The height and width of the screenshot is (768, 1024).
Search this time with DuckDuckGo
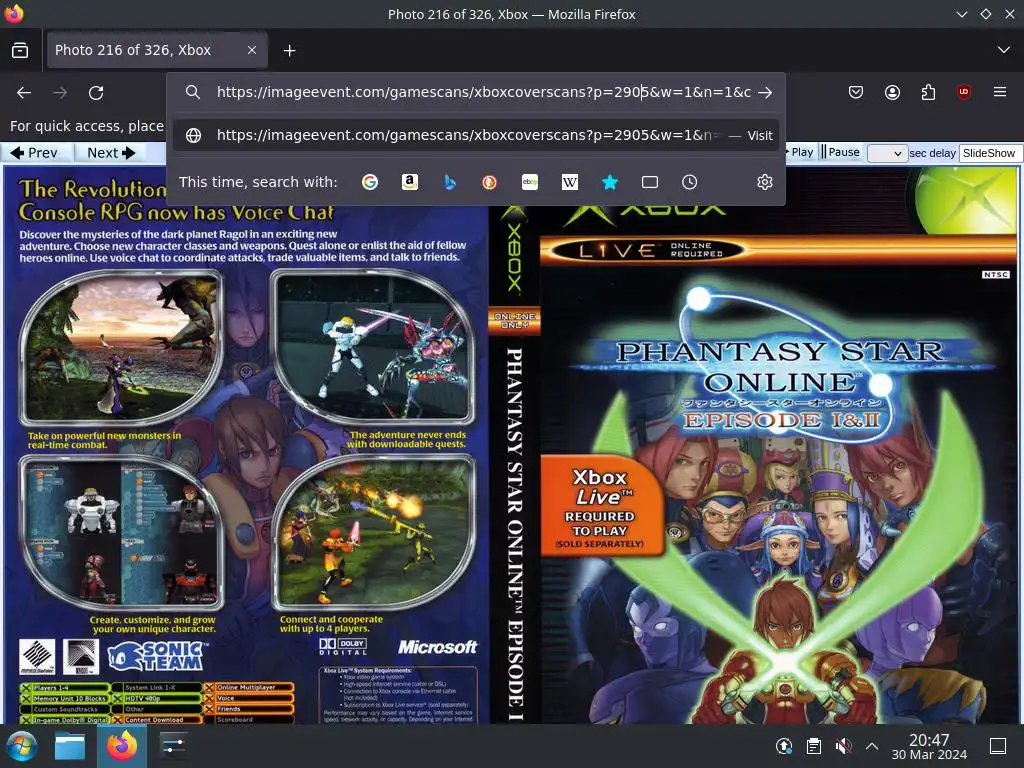pyautogui.click(x=489, y=182)
